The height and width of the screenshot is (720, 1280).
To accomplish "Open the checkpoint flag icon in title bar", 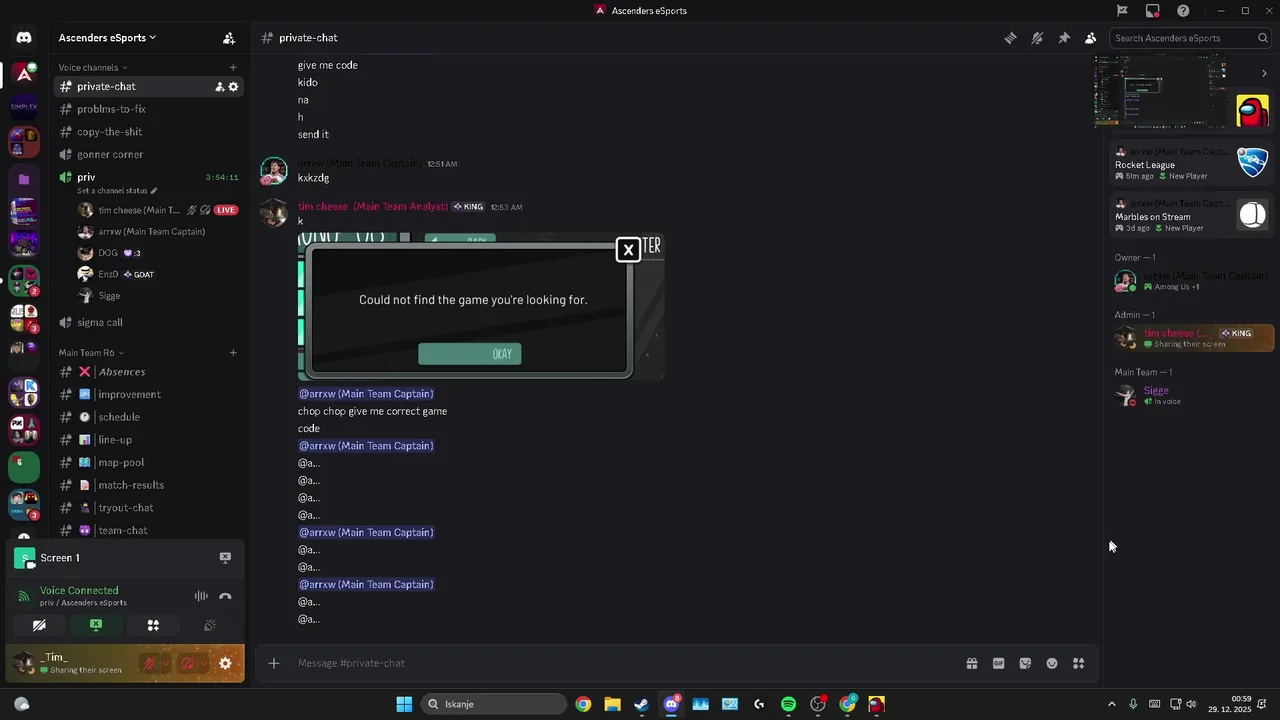I will coord(1122,11).
